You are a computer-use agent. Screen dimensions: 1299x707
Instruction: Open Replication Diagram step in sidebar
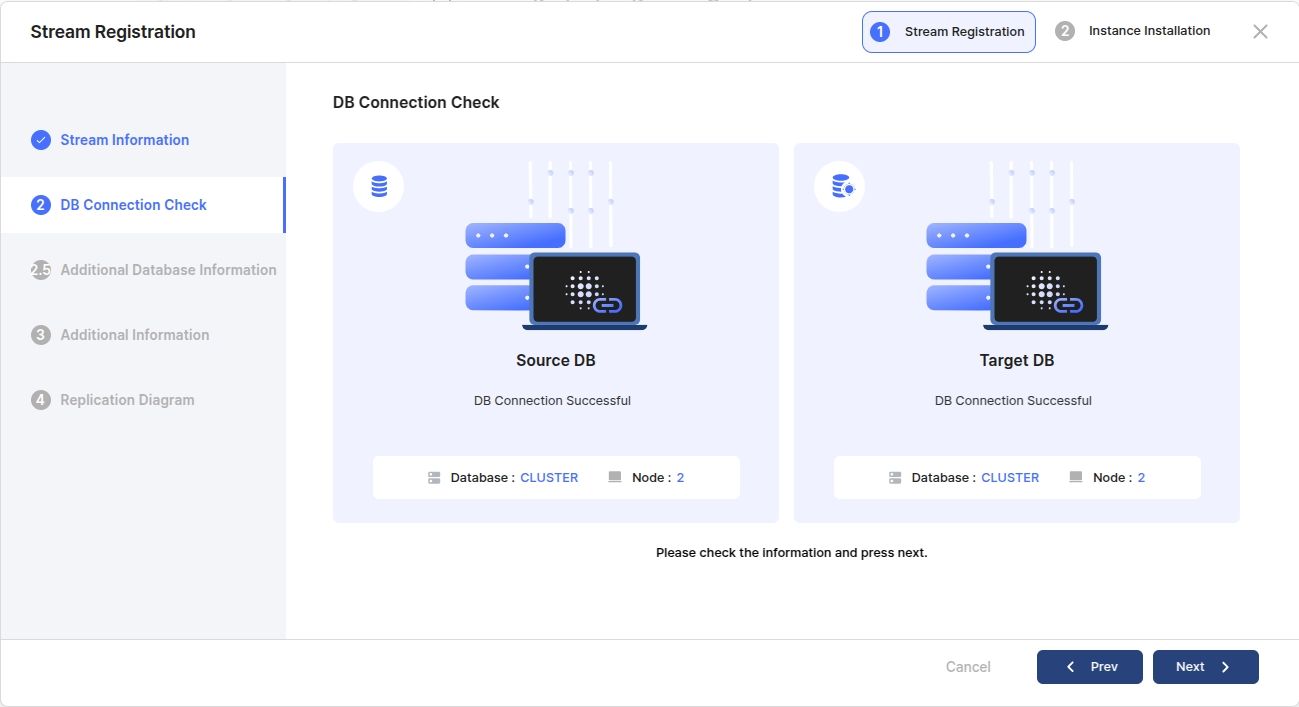pos(127,400)
